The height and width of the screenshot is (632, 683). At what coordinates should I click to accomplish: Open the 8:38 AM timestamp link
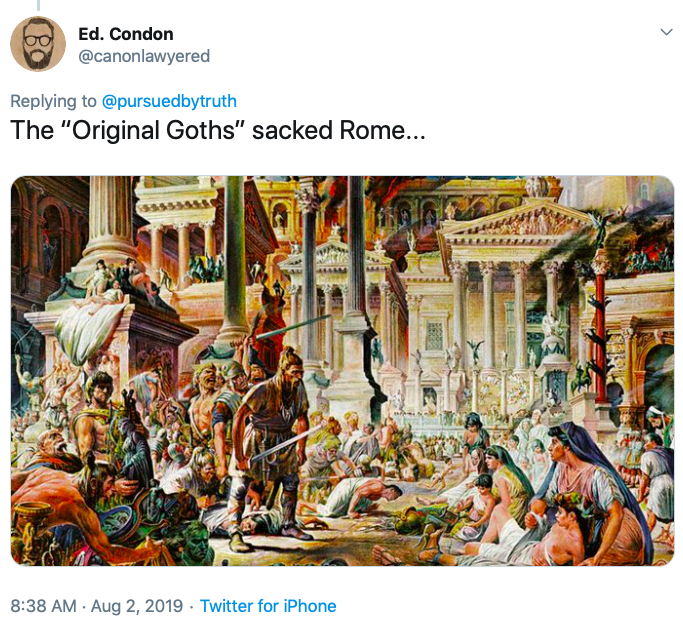pos(40,606)
